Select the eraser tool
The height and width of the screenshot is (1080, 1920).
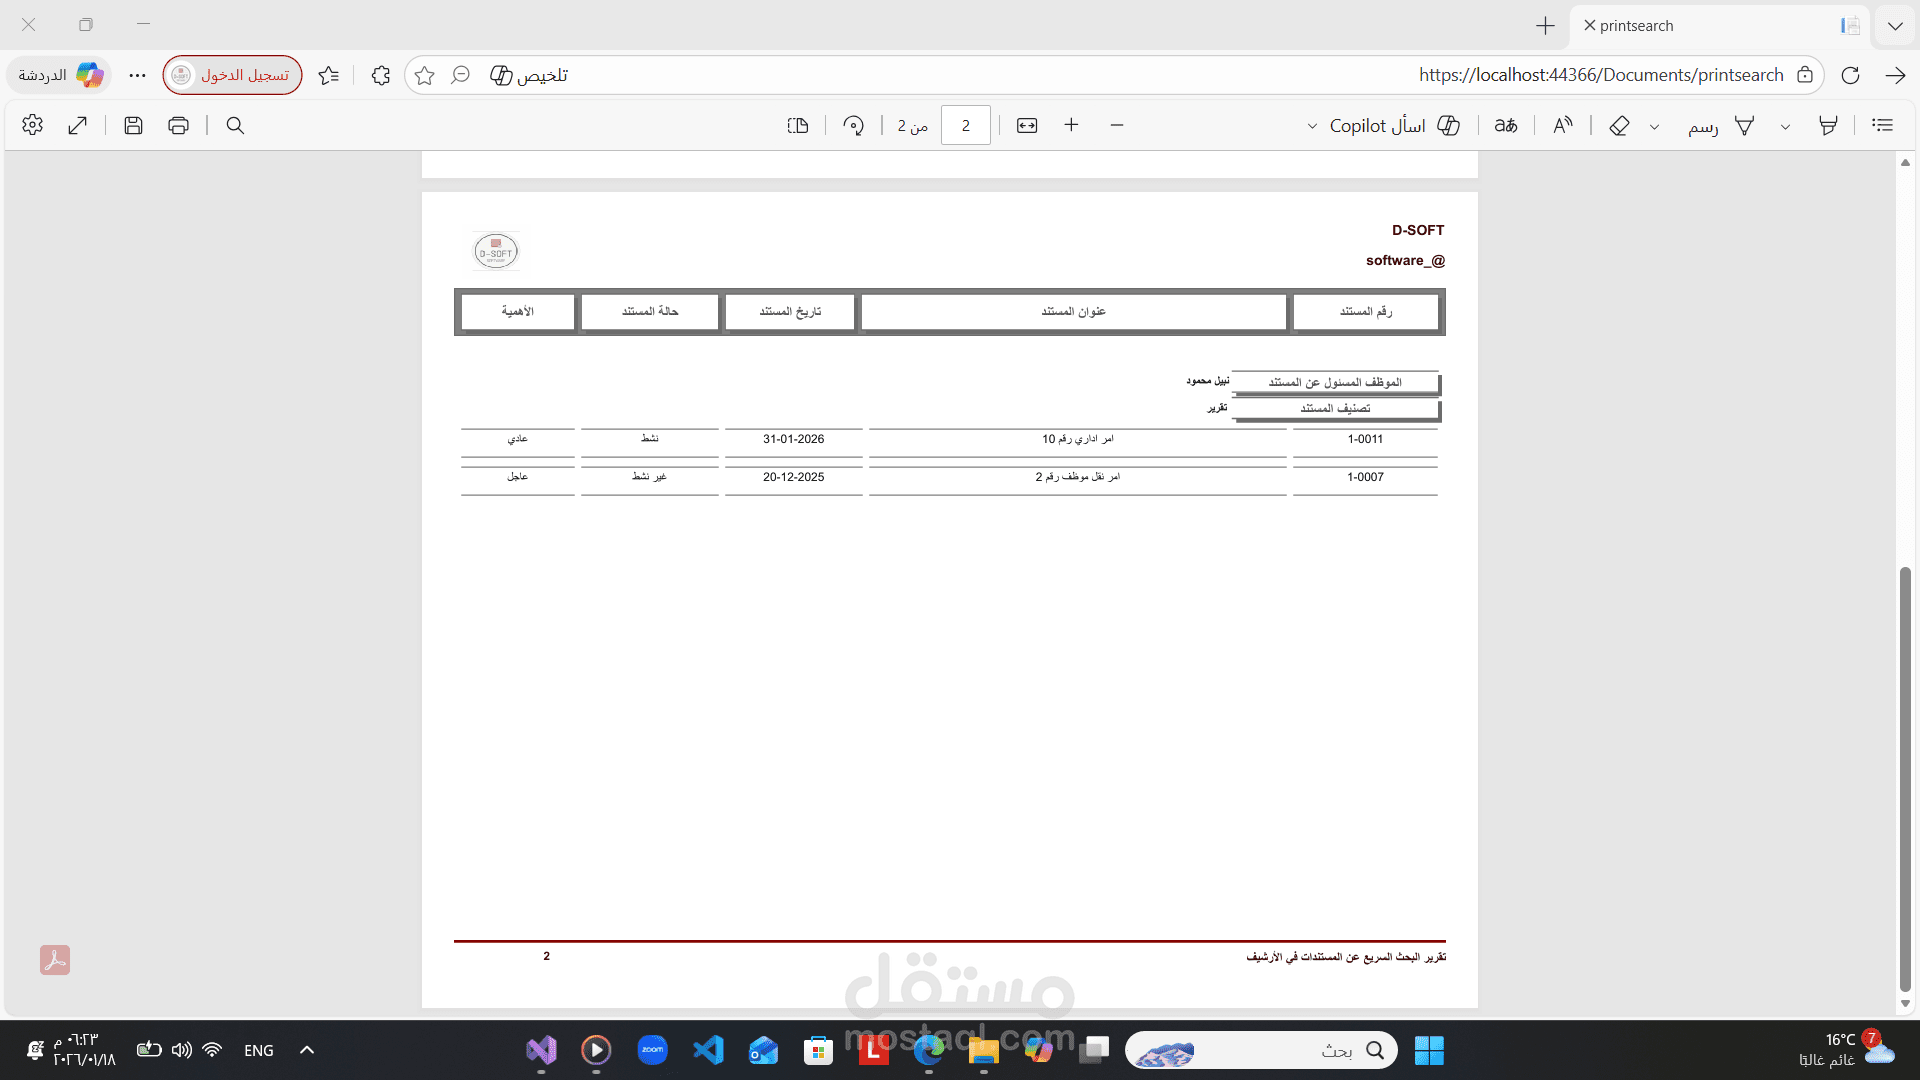coord(1619,125)
